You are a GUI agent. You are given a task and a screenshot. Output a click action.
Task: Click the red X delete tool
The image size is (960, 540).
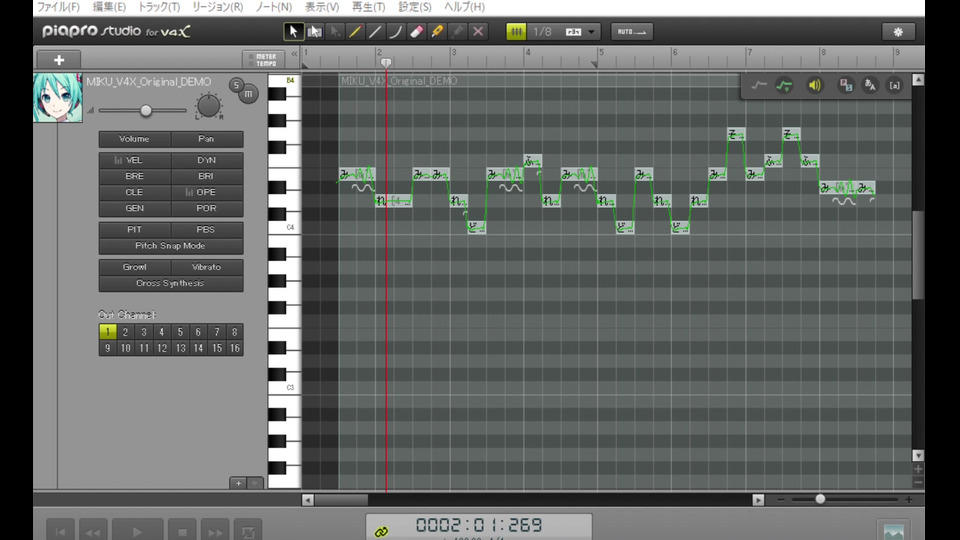click(x=478, y=31)
